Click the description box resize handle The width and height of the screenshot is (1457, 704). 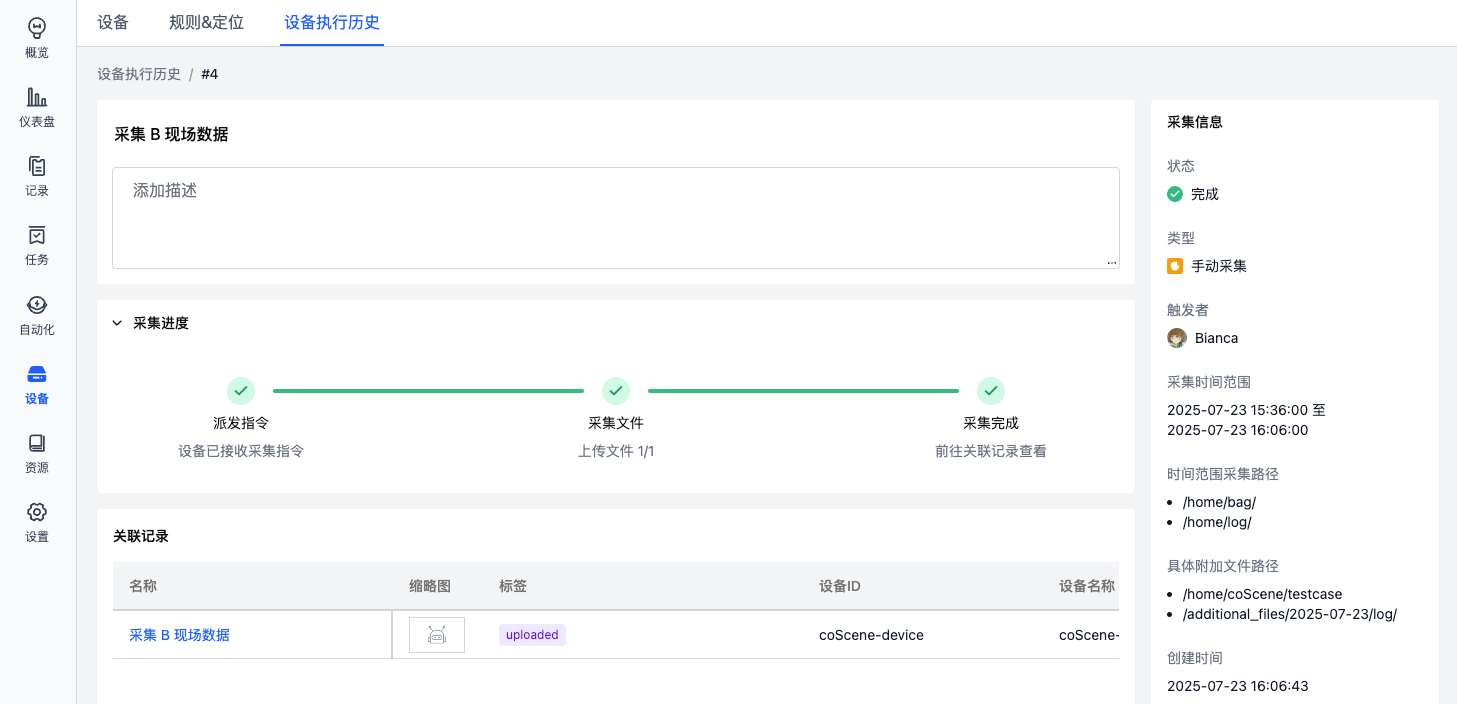tap(1112, 262)
